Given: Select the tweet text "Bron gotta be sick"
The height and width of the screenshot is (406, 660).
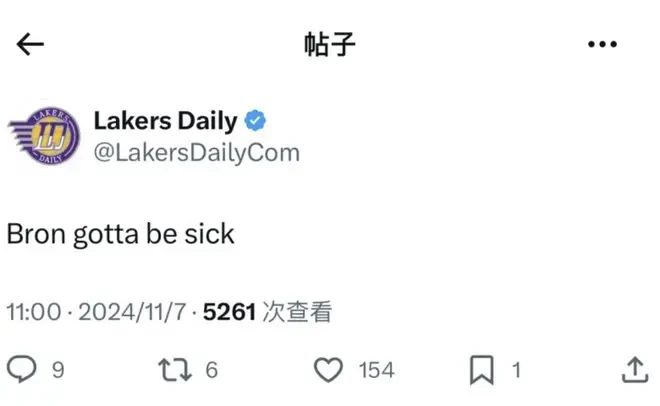Looking at the screenshot, I should point(120,234).
